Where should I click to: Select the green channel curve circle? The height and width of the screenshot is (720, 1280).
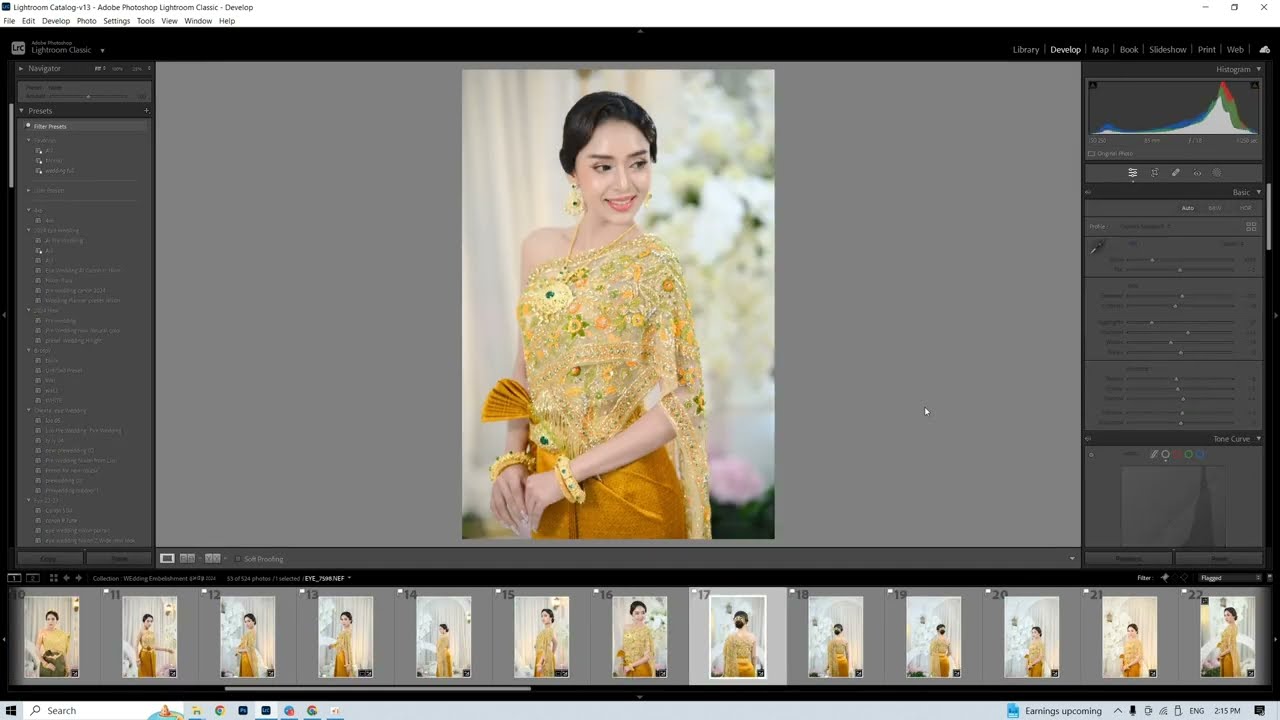coord(1189,454)
